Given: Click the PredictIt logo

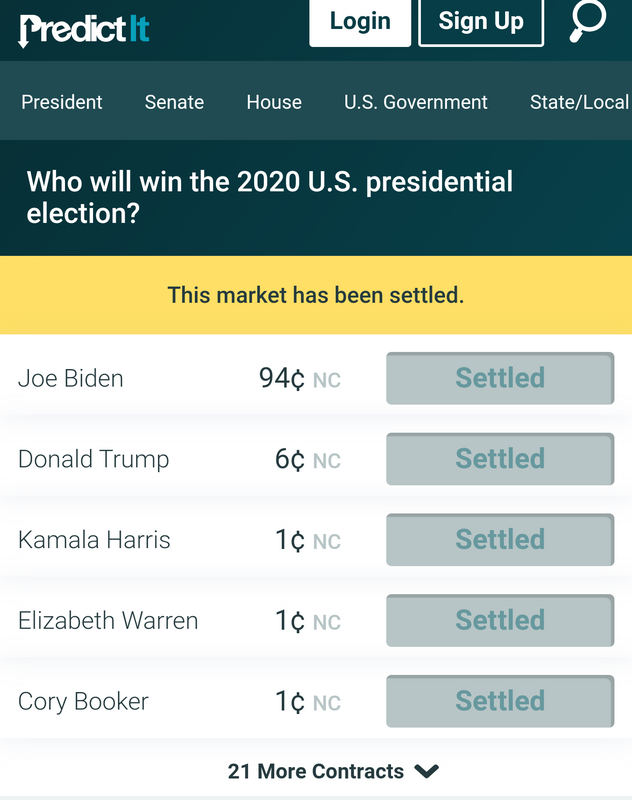Looking at the screenshot, I should (x=84, y=30).
